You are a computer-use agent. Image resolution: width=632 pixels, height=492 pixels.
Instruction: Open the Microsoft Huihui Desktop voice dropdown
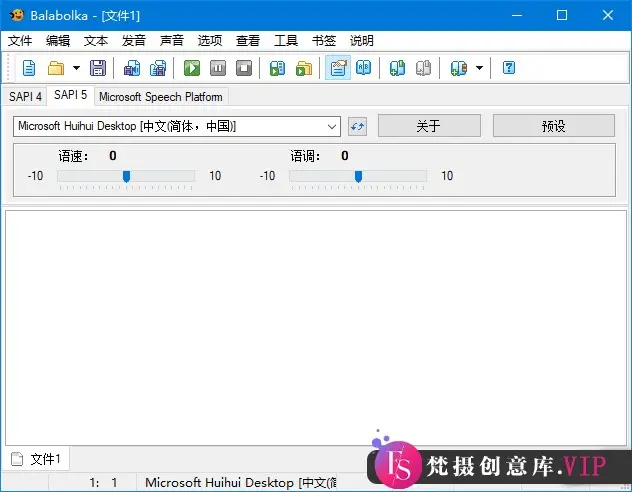click(x=177, y=127)
